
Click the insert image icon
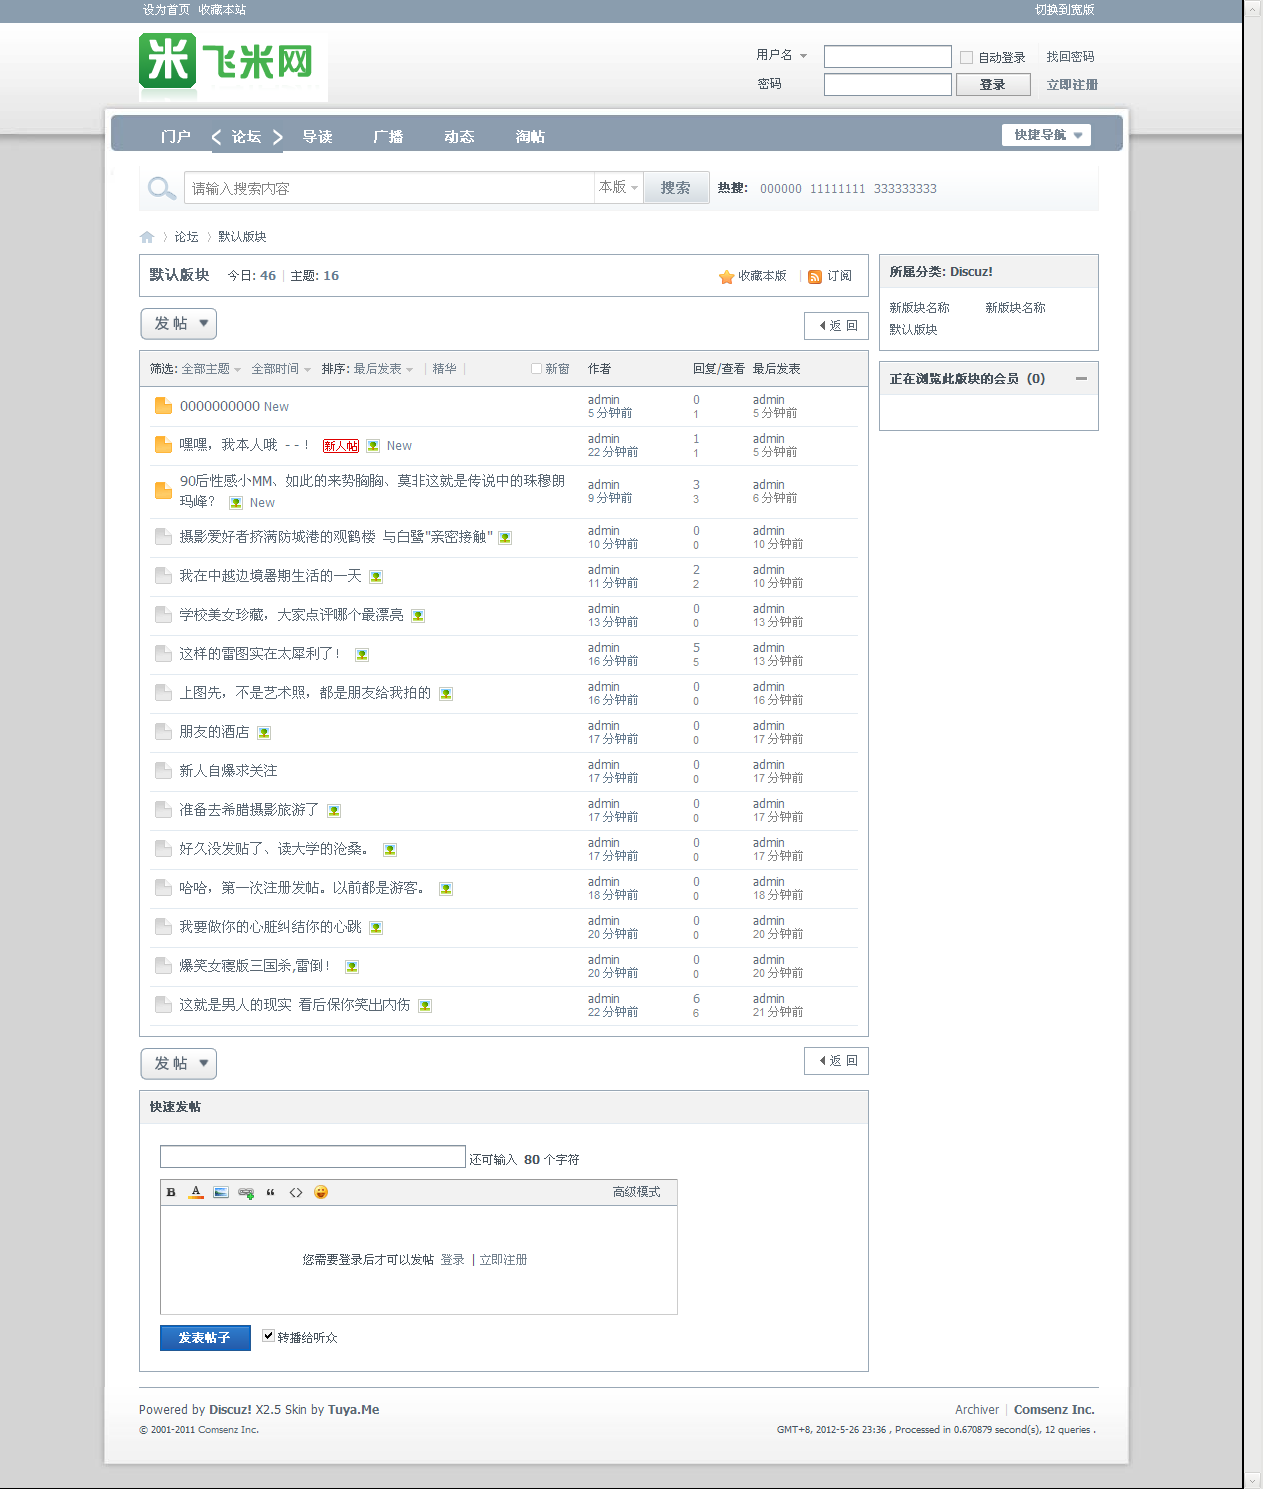(x=221, y=1192)
